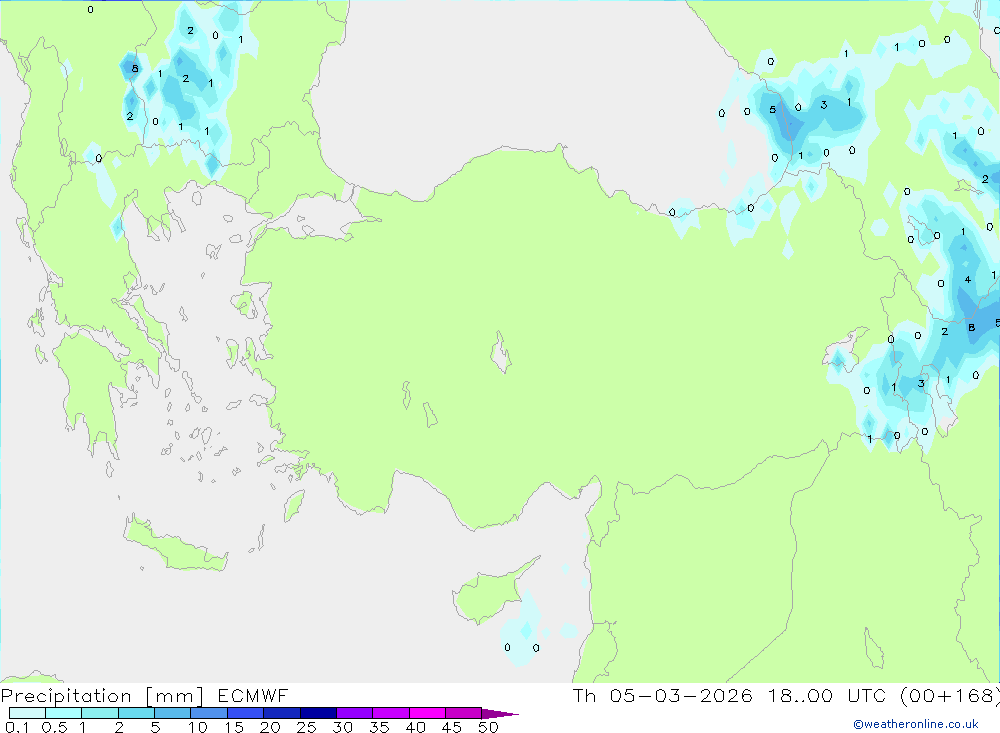Viewport: 1000px width, 733px height.
Task: Select the 5–10 mm blue legend swatch
Action: 173,713
